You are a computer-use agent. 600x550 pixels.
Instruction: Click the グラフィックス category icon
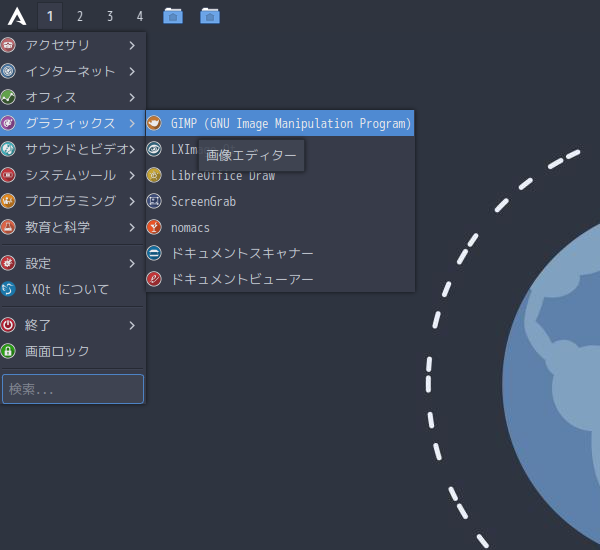8,123
